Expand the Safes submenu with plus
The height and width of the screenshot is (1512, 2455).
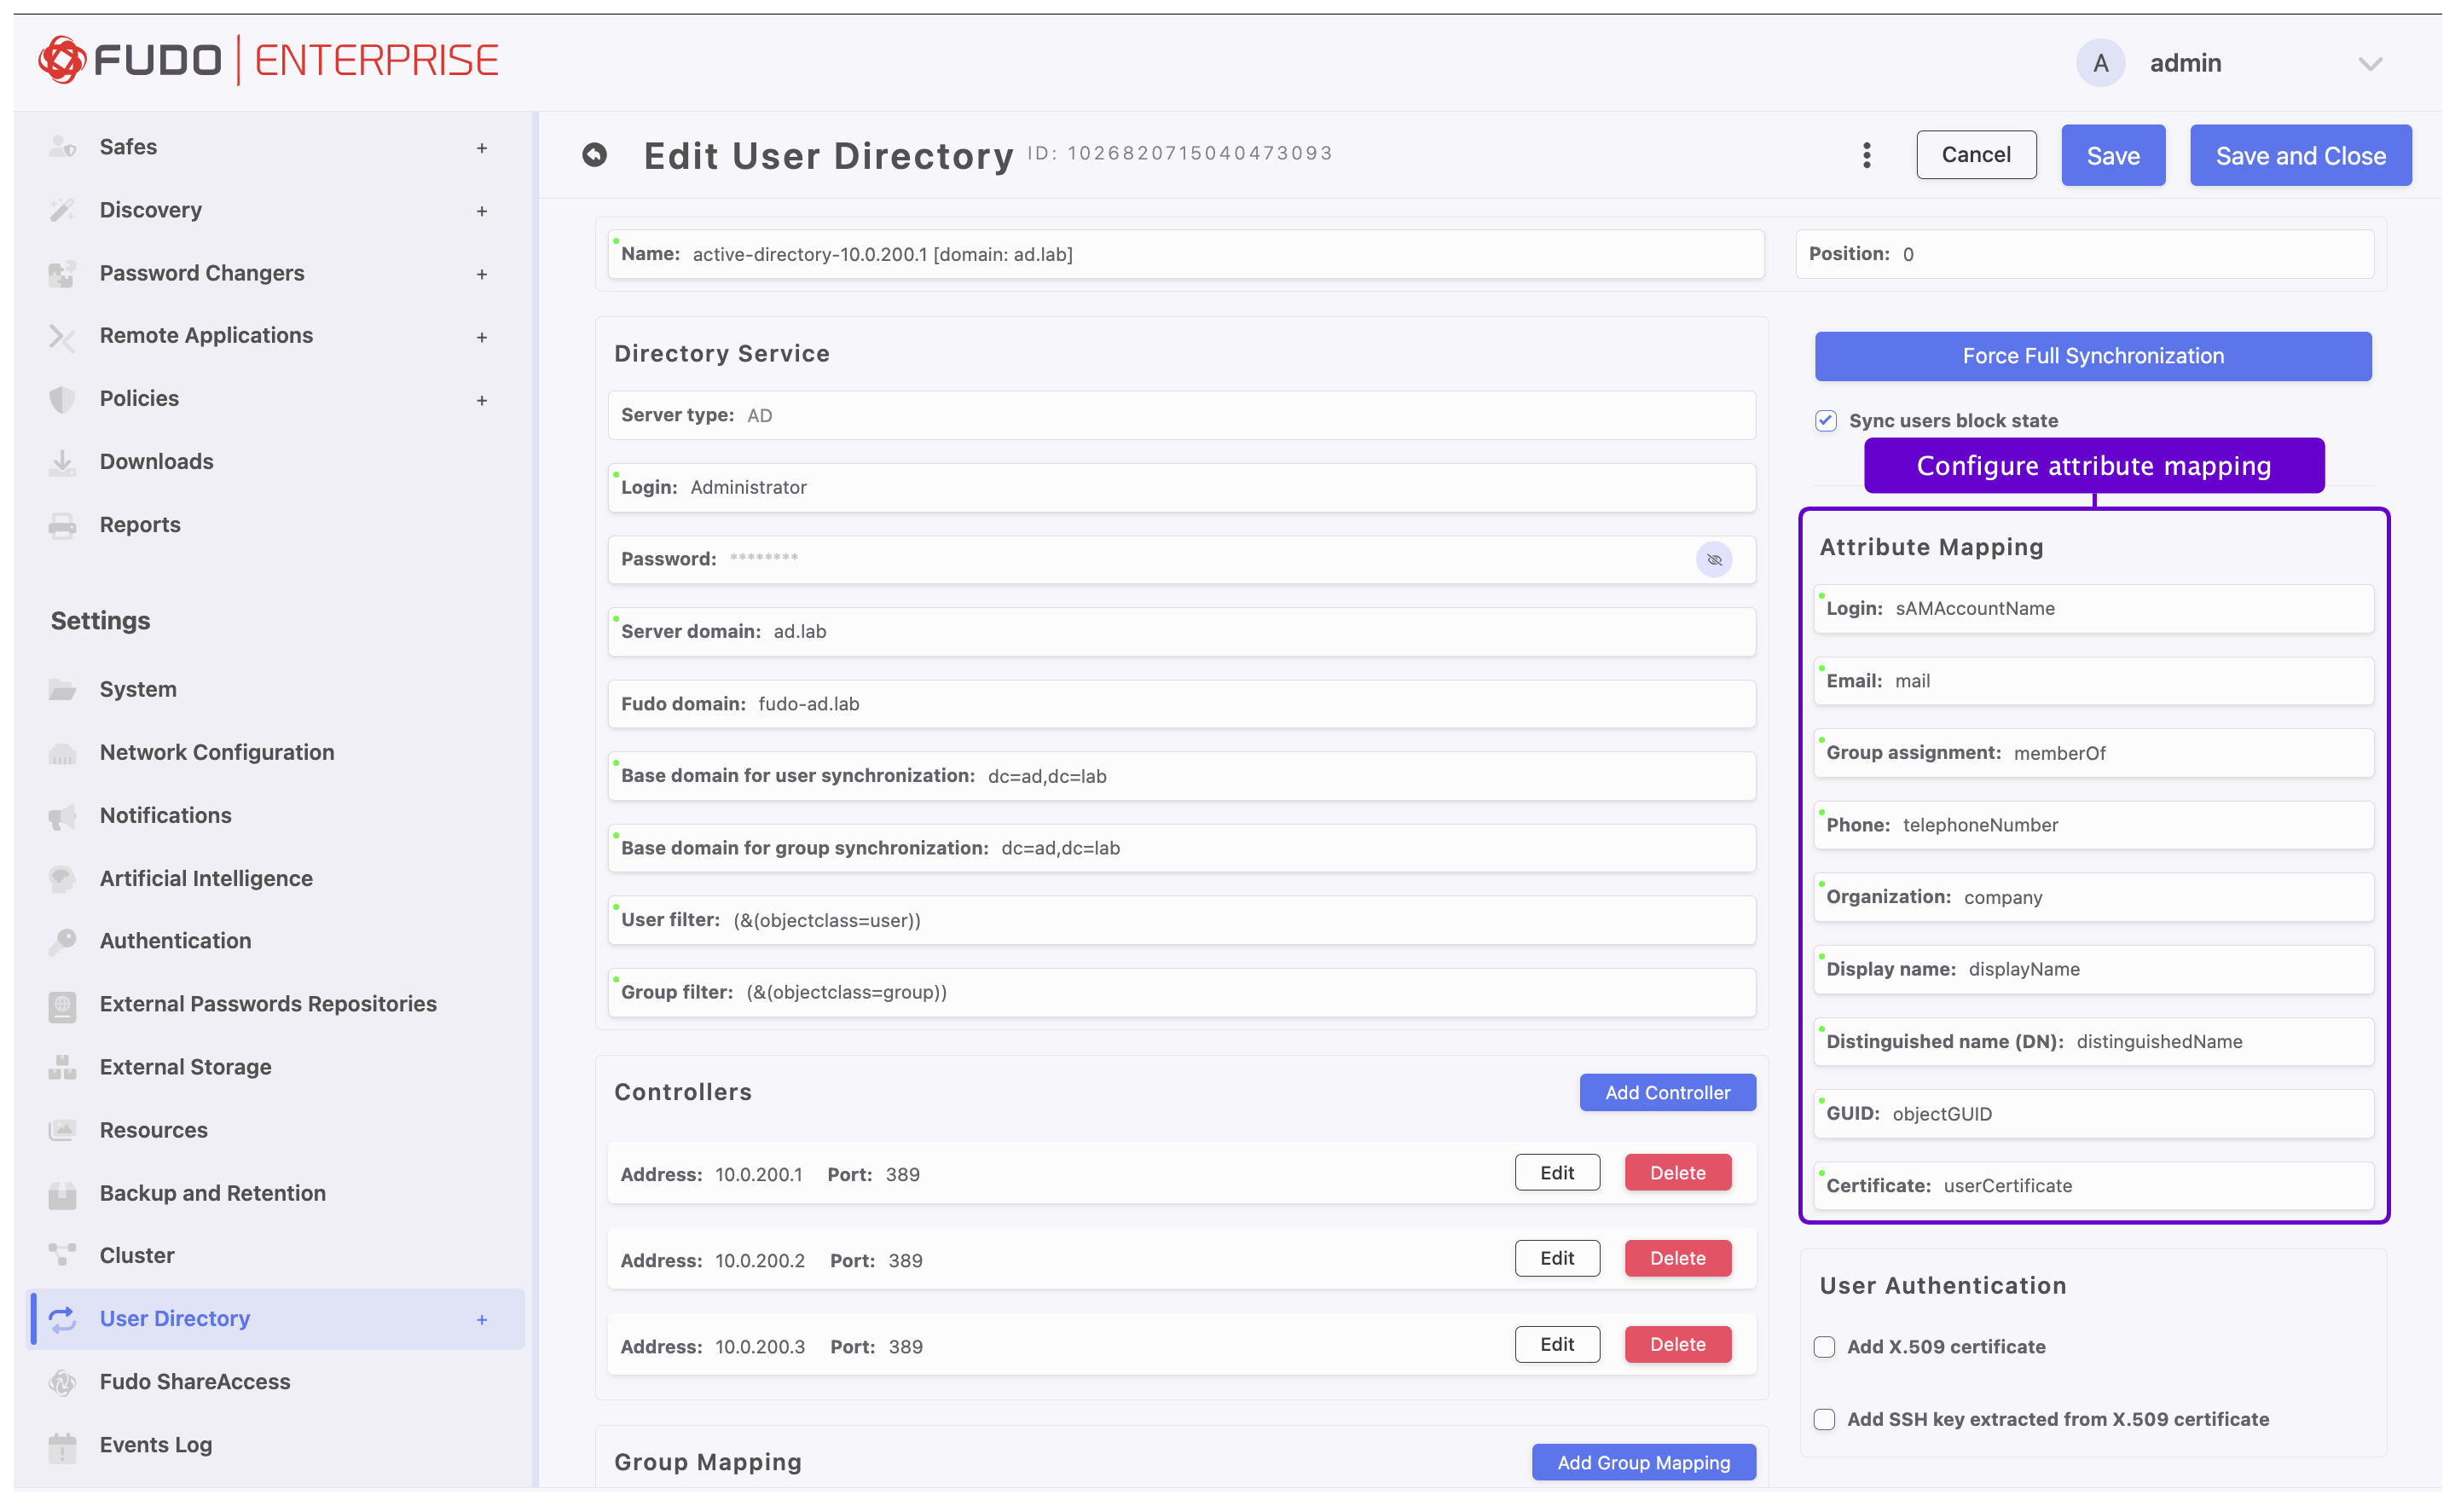tap(483, 147)
